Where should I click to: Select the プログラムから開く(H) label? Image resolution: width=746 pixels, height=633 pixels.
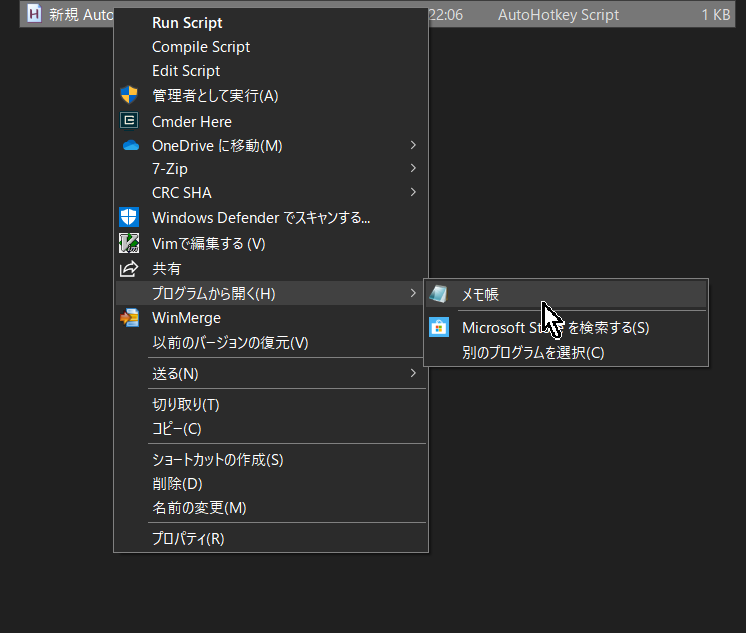click(214, 294)
